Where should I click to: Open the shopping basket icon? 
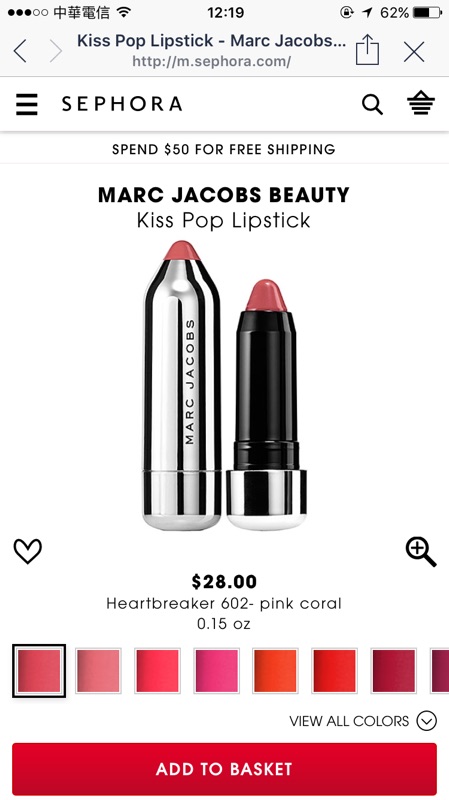[x=421, y=104]
